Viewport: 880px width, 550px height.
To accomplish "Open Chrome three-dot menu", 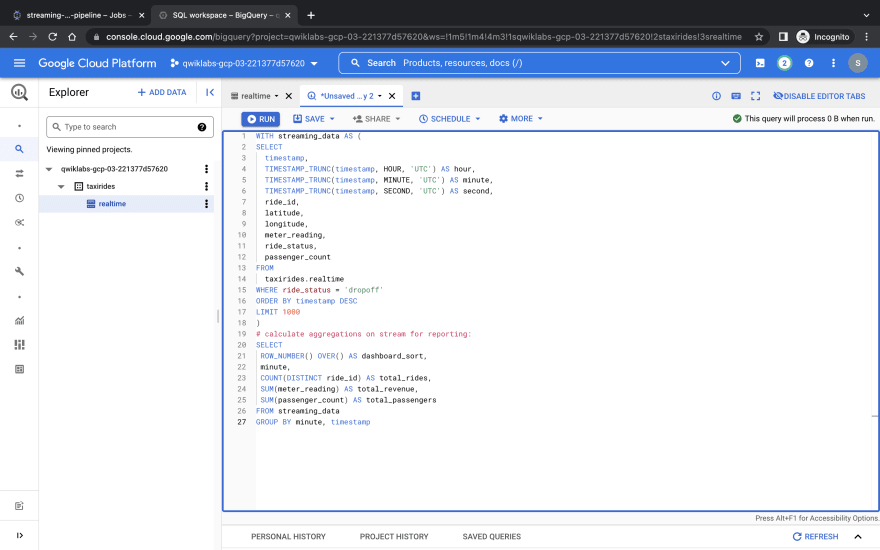I will pos(867,37).
